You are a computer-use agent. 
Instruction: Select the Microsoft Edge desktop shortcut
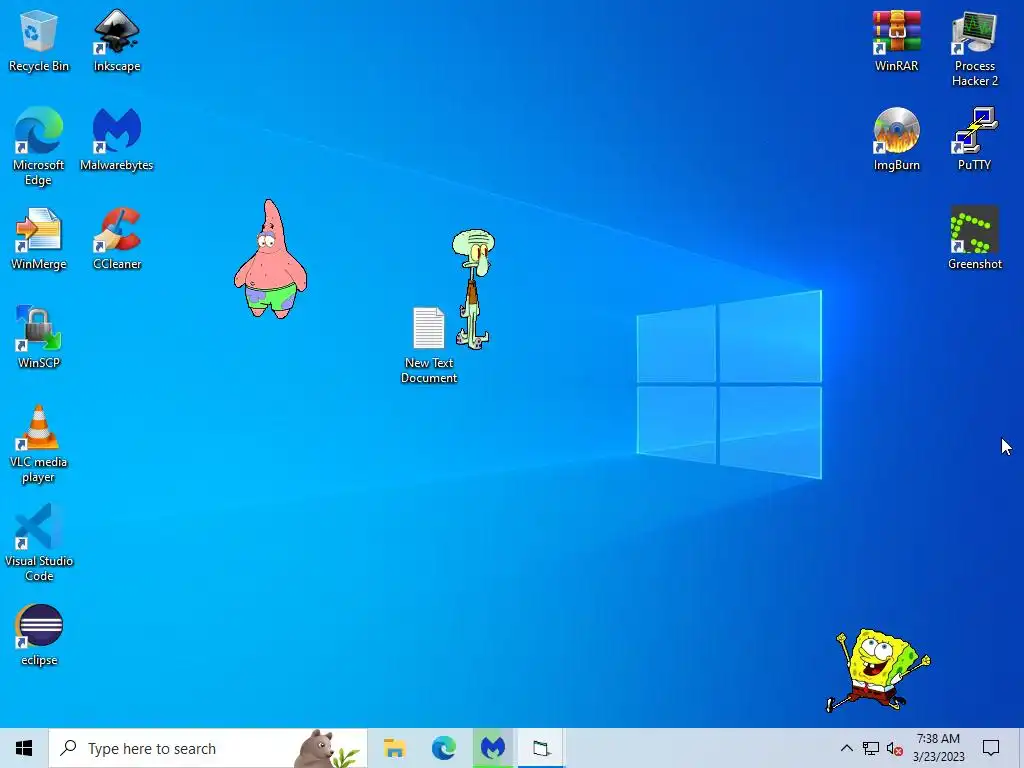(39, 146)
